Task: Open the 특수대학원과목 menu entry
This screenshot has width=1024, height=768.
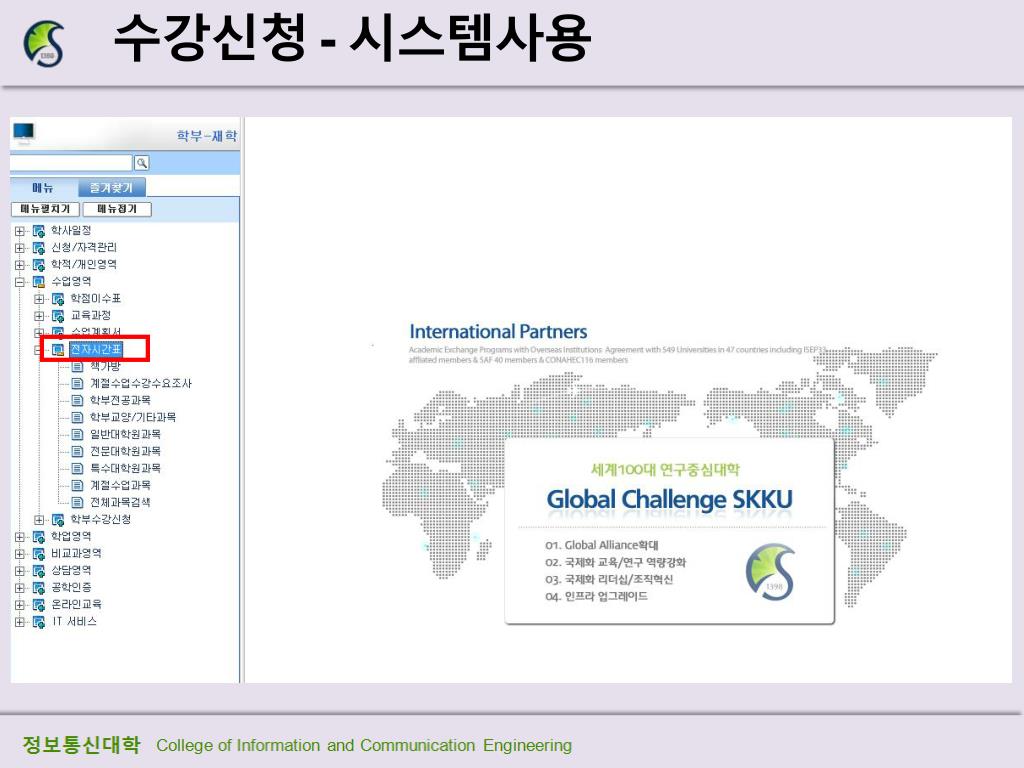Action: coord(125,468)
